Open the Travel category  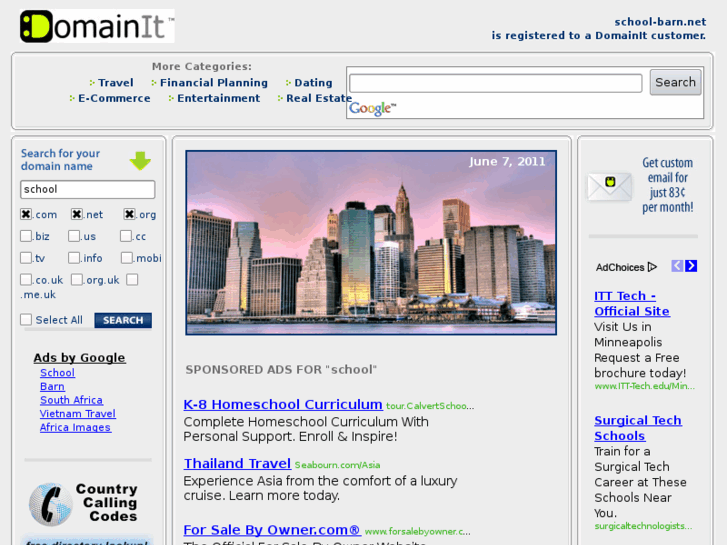coord(115,83)
